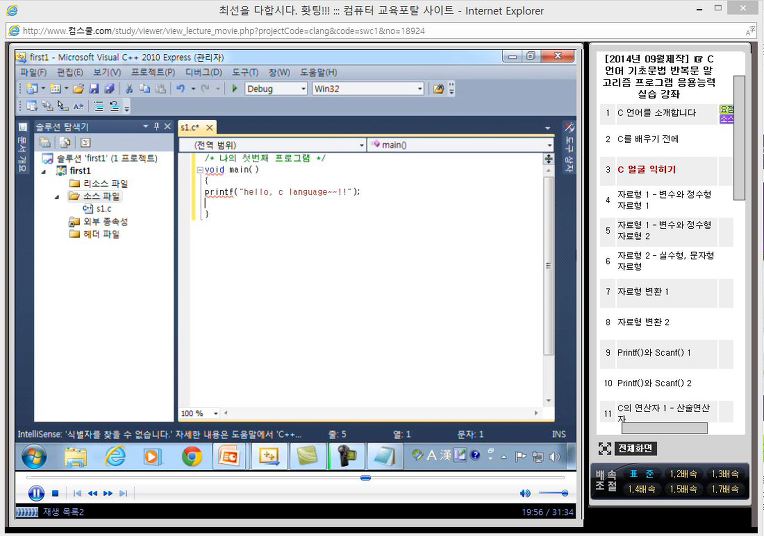The height and width of the screenshot is (536, 764).
Task: Pause the lecture video
Action: pyautogui.click(x=36, y=493)
